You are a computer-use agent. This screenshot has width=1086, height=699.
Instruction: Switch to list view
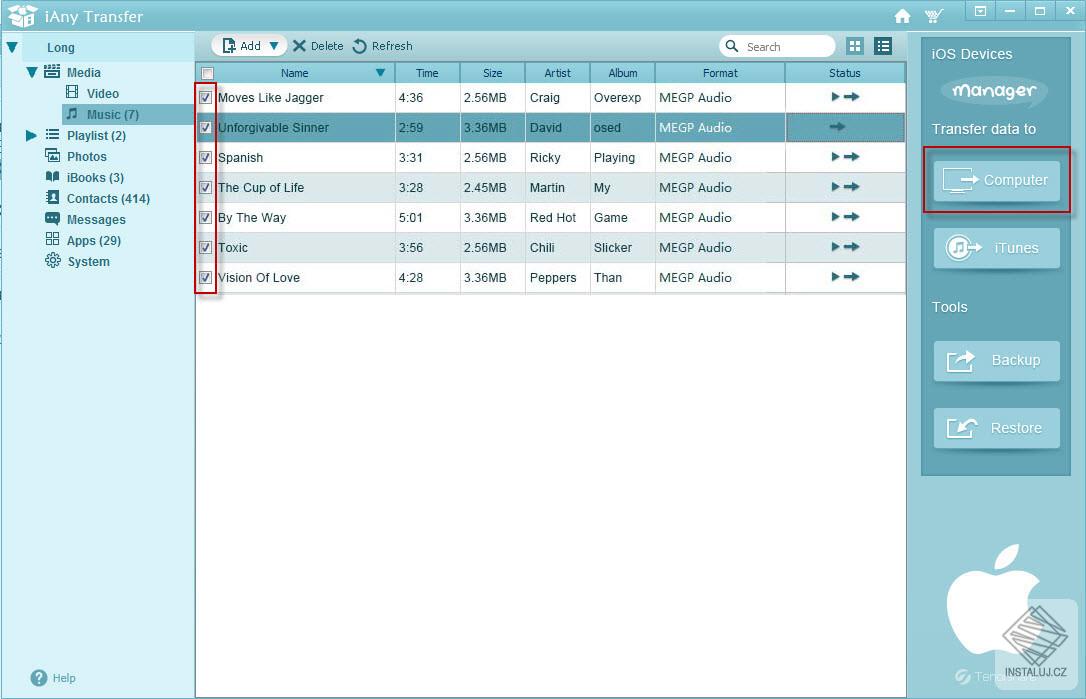click(882, 46)
